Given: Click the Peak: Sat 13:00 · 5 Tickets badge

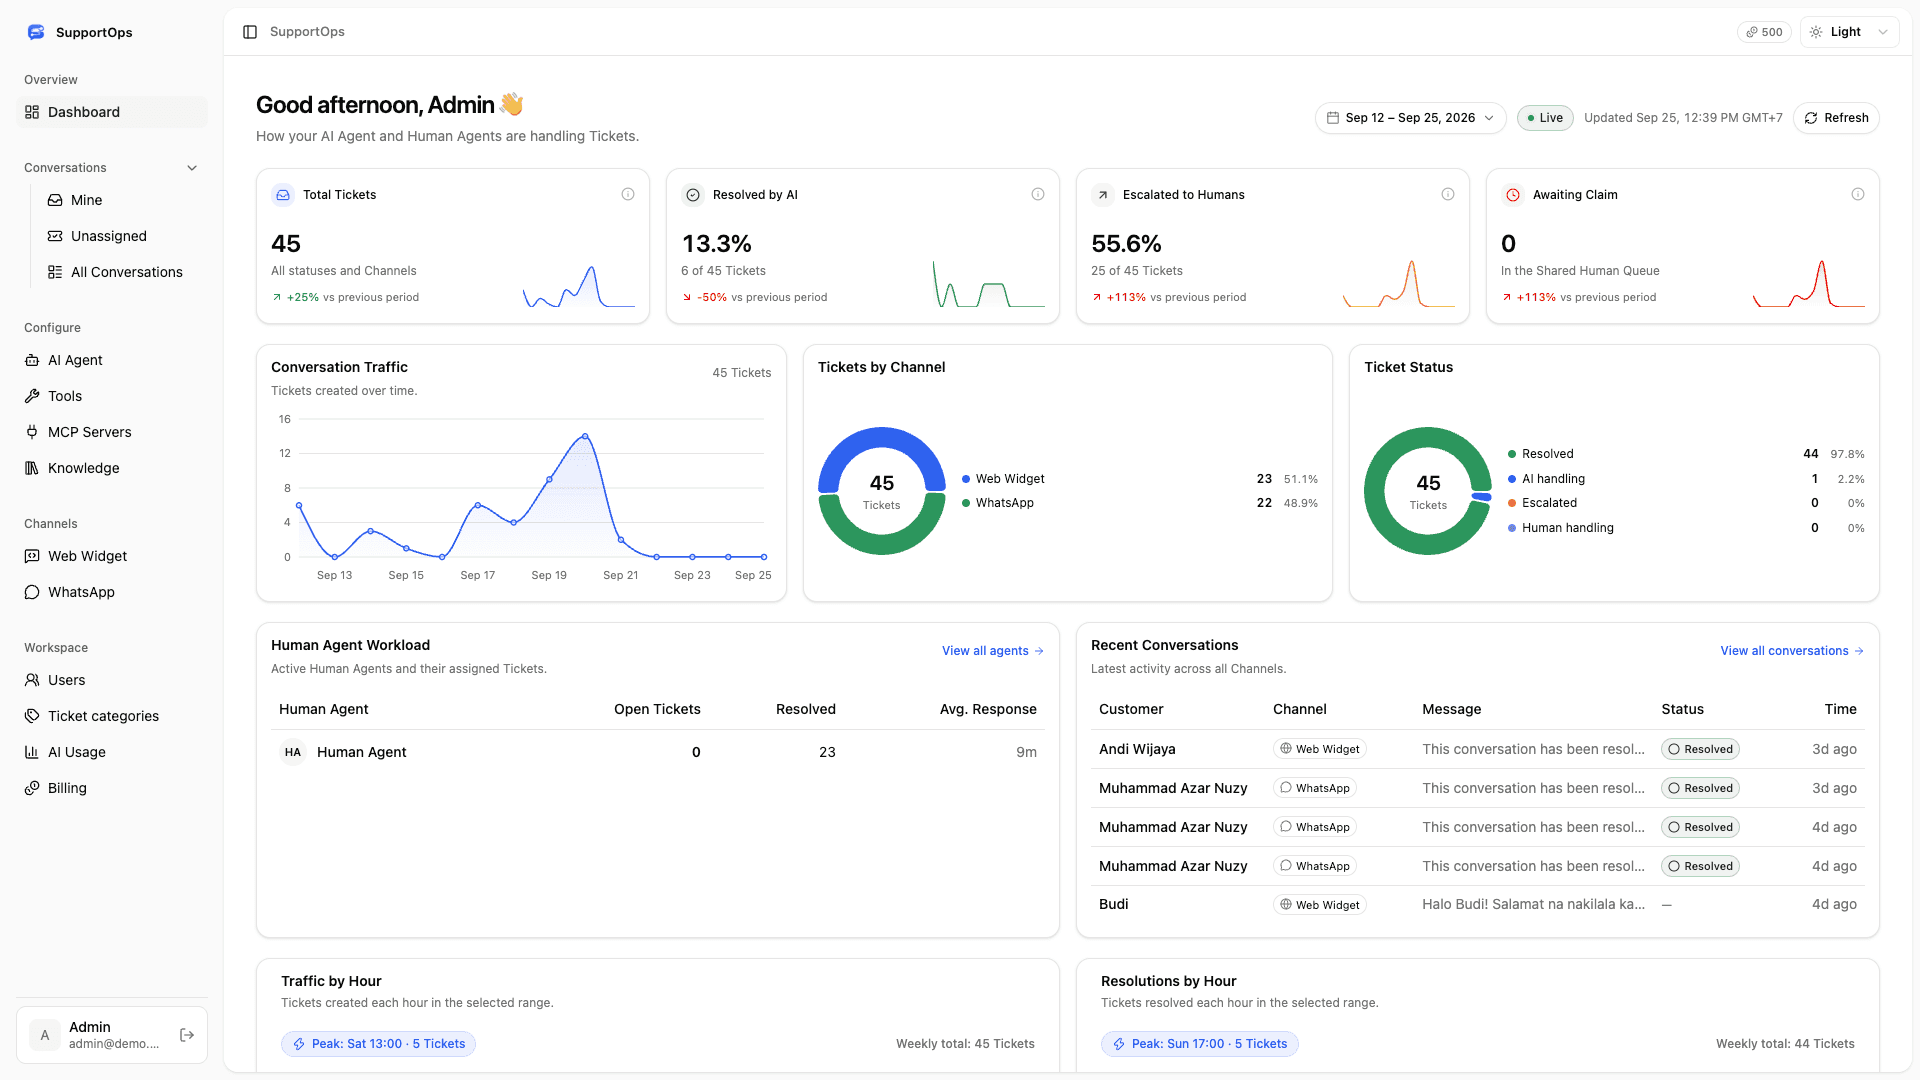Looking at the screenshot, I should (x=378, y=1044).
